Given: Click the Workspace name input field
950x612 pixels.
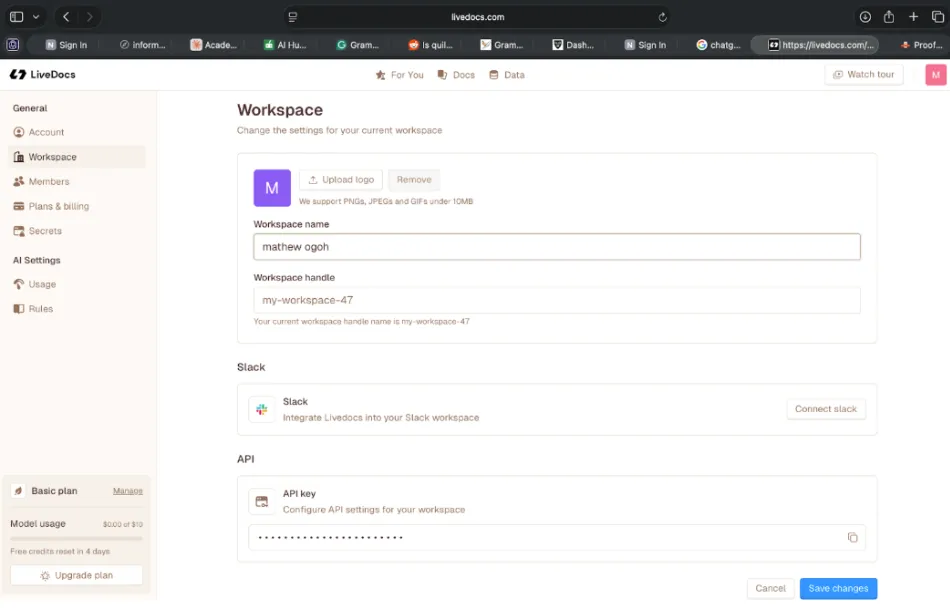Looking at the screenshot, I should pyautogui.click(x=556, y=247).
